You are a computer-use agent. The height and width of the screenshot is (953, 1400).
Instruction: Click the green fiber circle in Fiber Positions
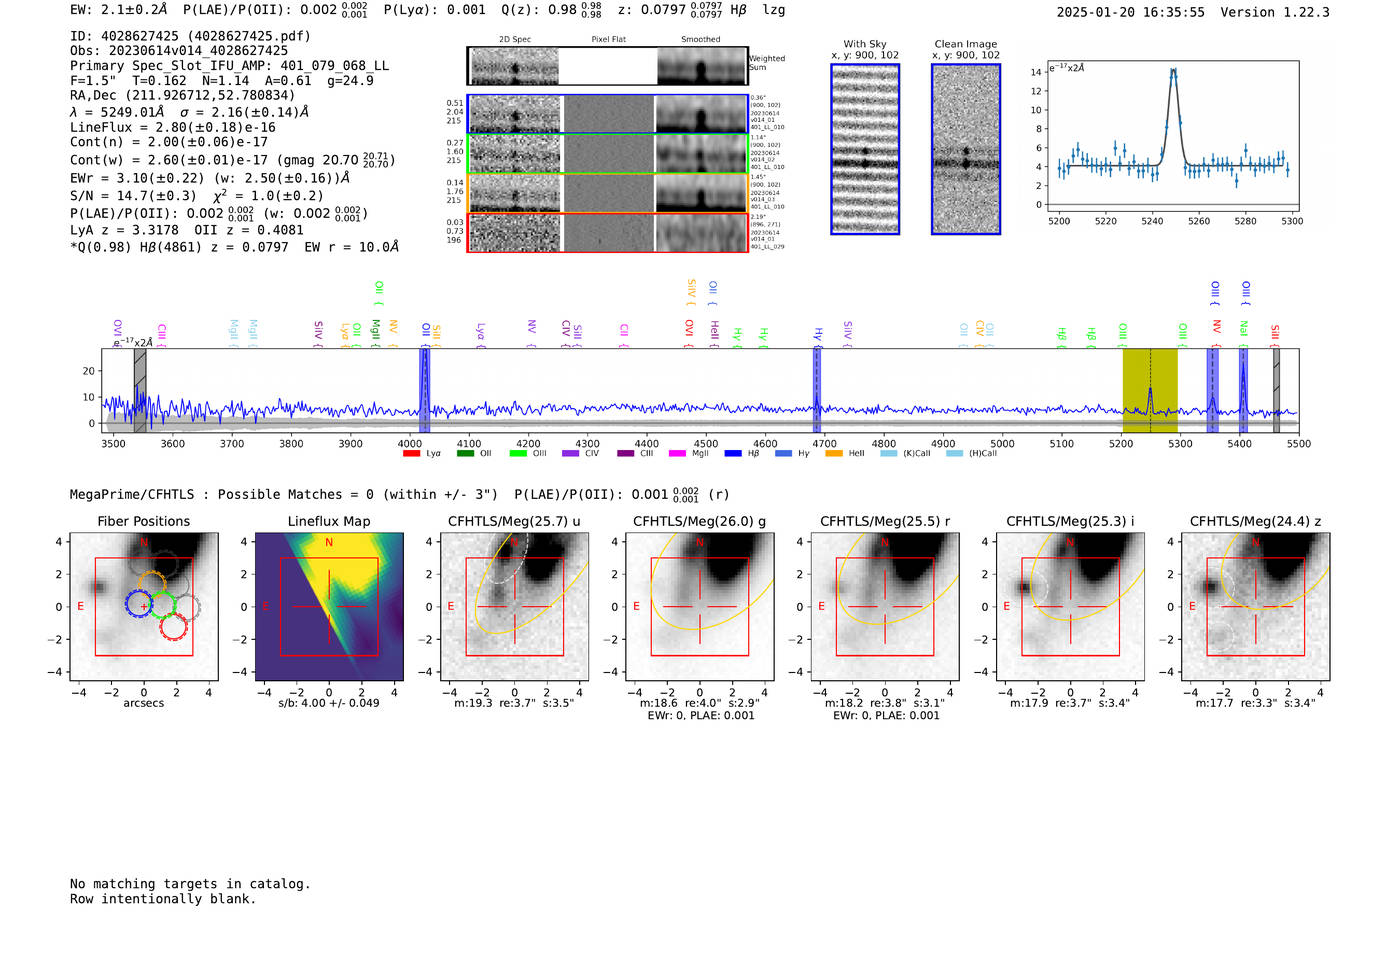[161, 604]
